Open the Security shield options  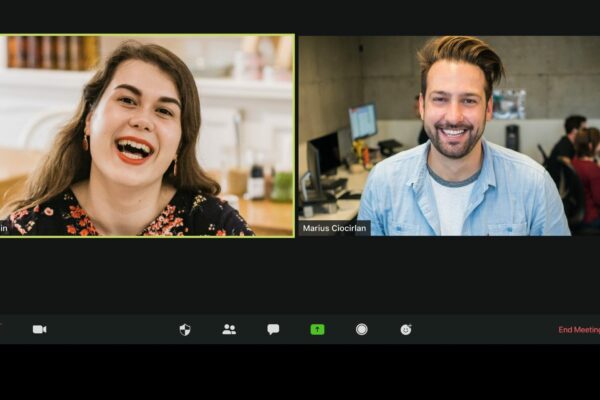(x=185, y=329)
